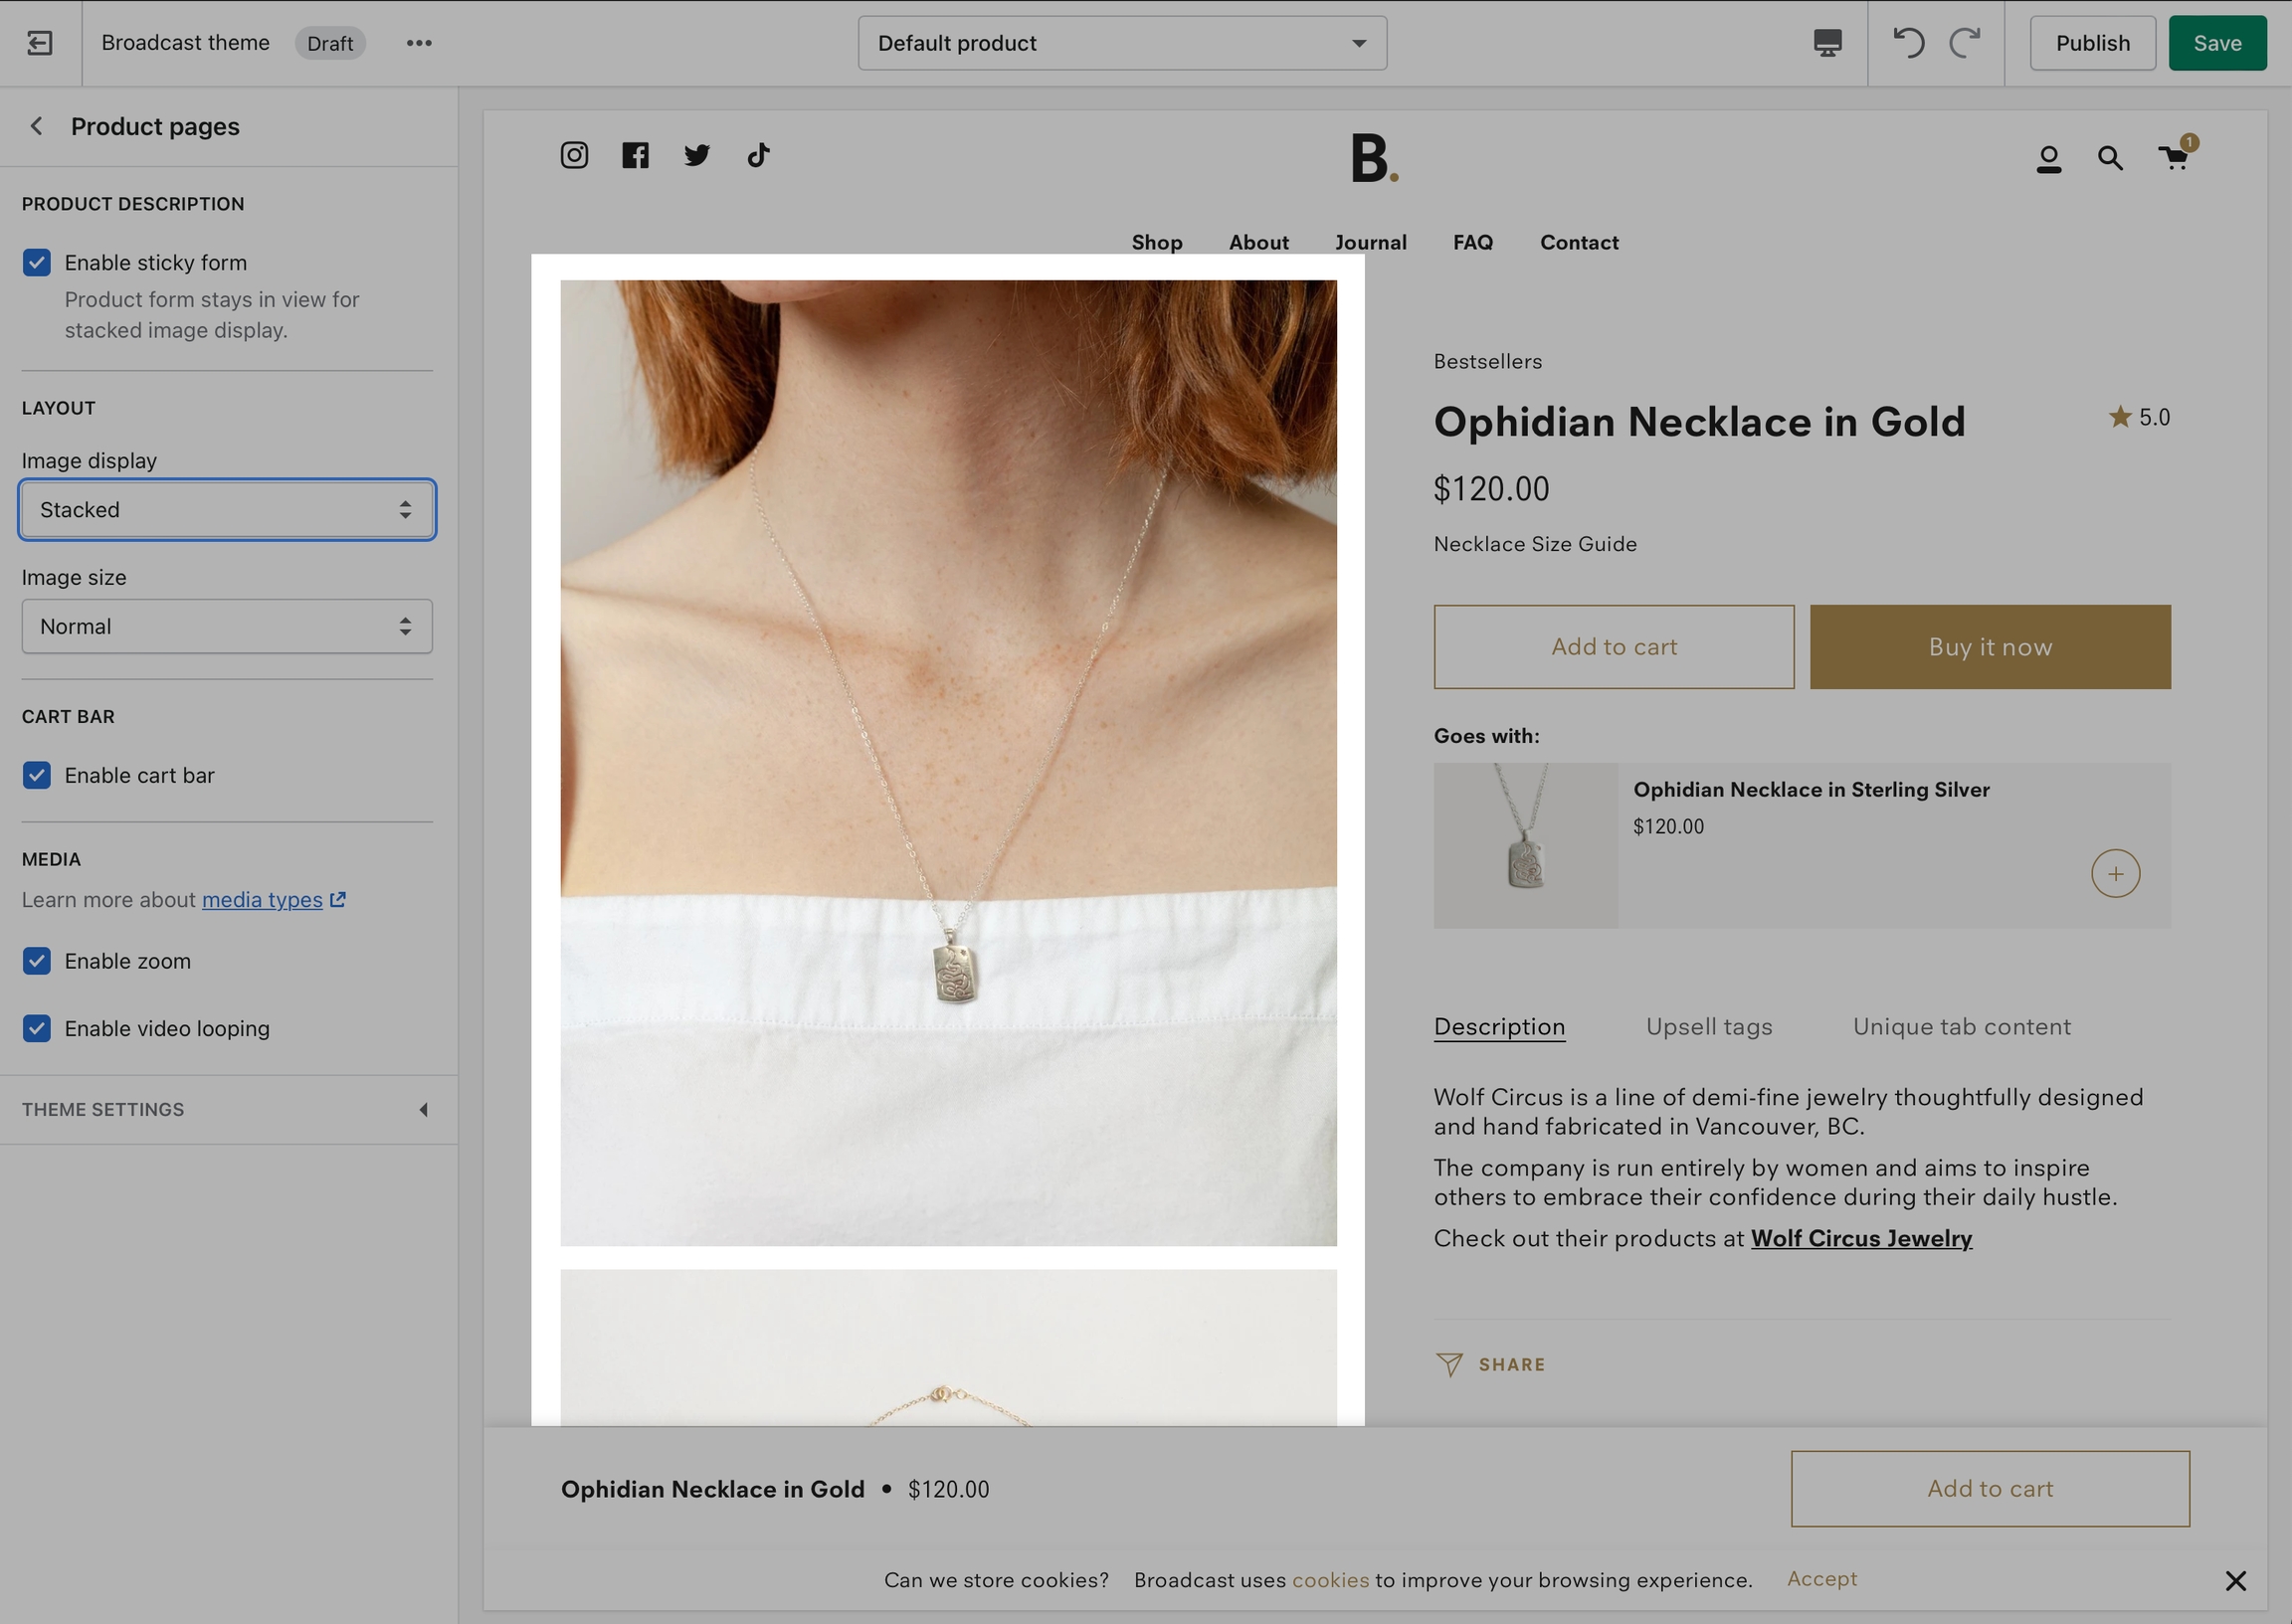Screen dimensions: 2292x1624
Task: Open the media types link
Action: [262, 900]
